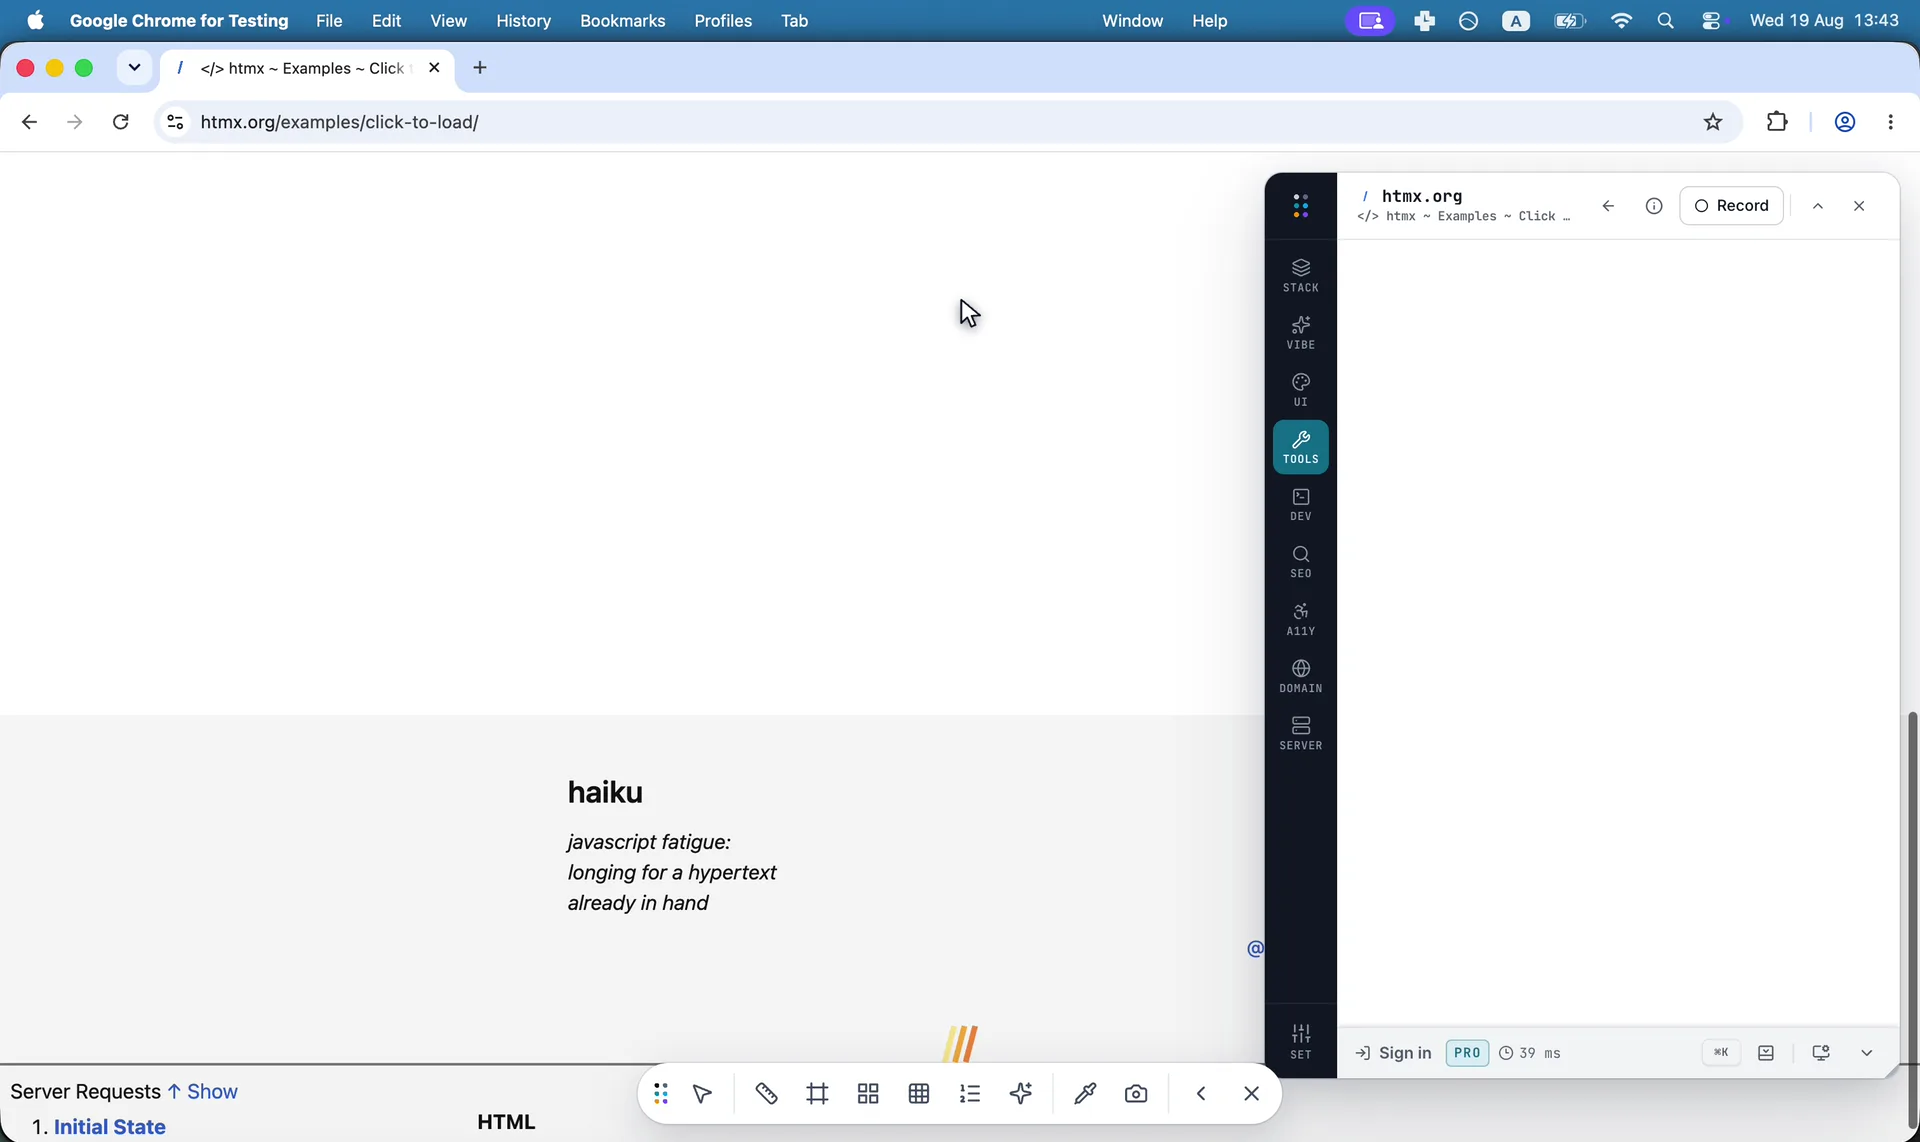The height and width of the screenshot is (1142, 1920).
Task: Select the four-squares layout tool
Action: [868, 1093]
